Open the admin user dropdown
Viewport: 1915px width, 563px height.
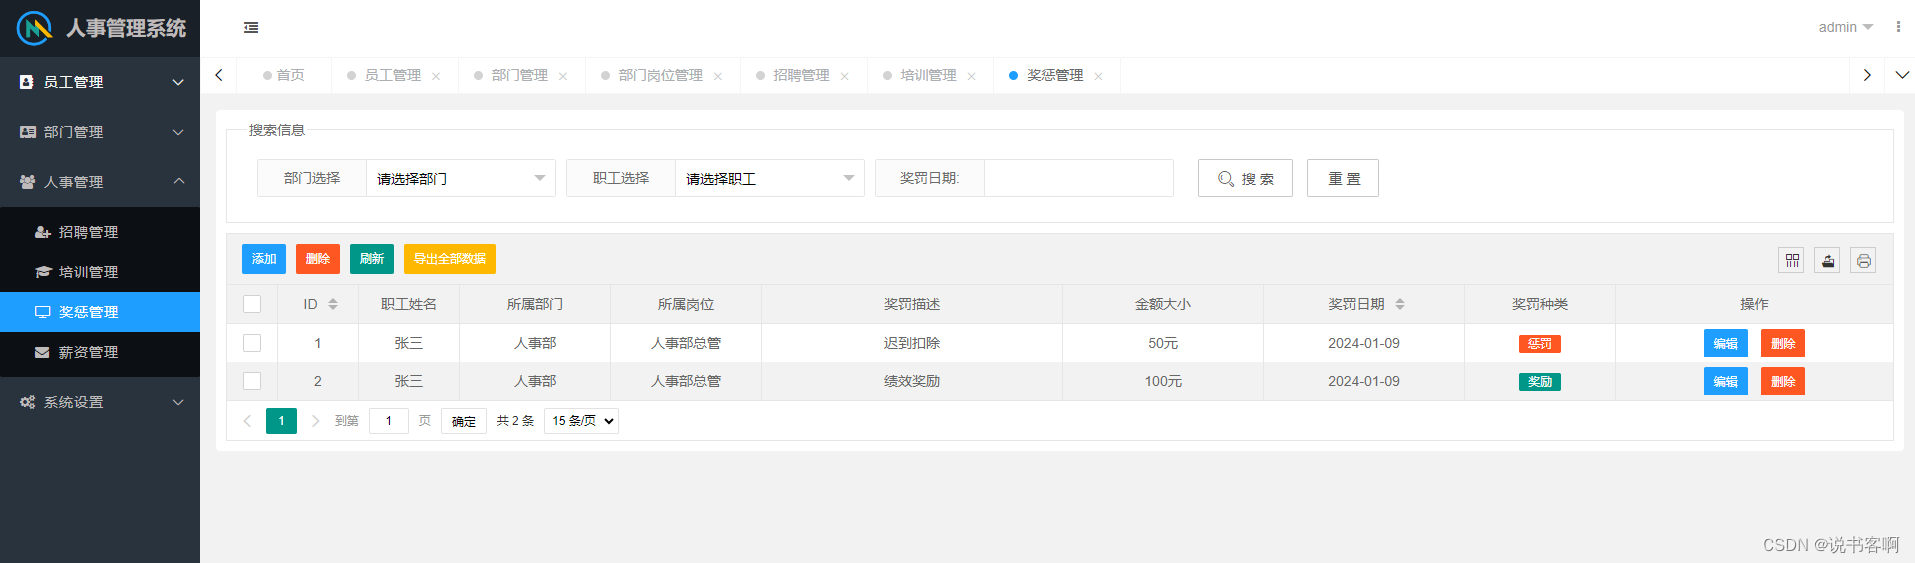point(1845,27)
